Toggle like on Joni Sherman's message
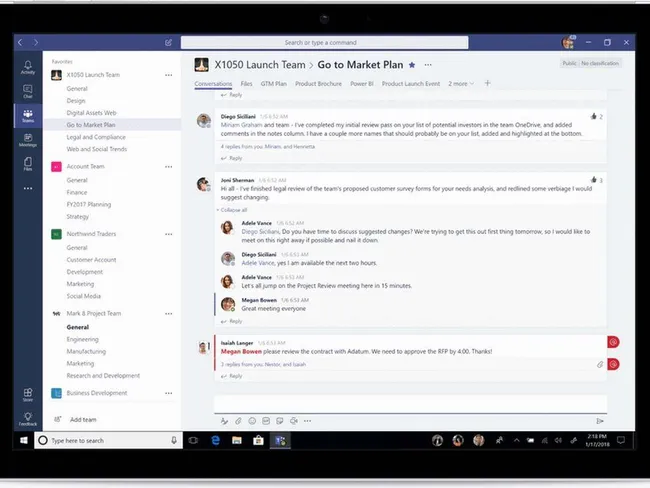 [x=594, y=181]
